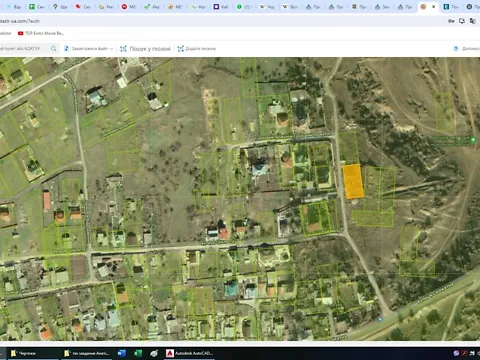The width and height of the screenshot is (480, 360).
Task: Close the active browser tab
Action: click(433, 7)
